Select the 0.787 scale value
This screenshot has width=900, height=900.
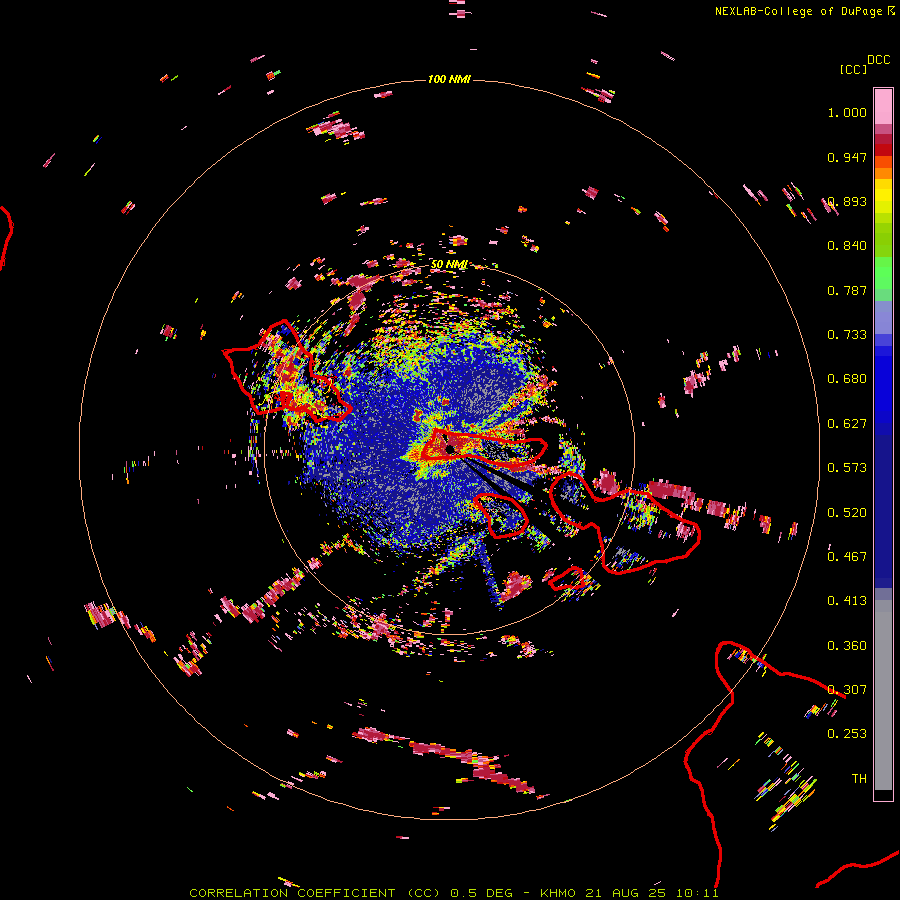(x=847, y=290)
